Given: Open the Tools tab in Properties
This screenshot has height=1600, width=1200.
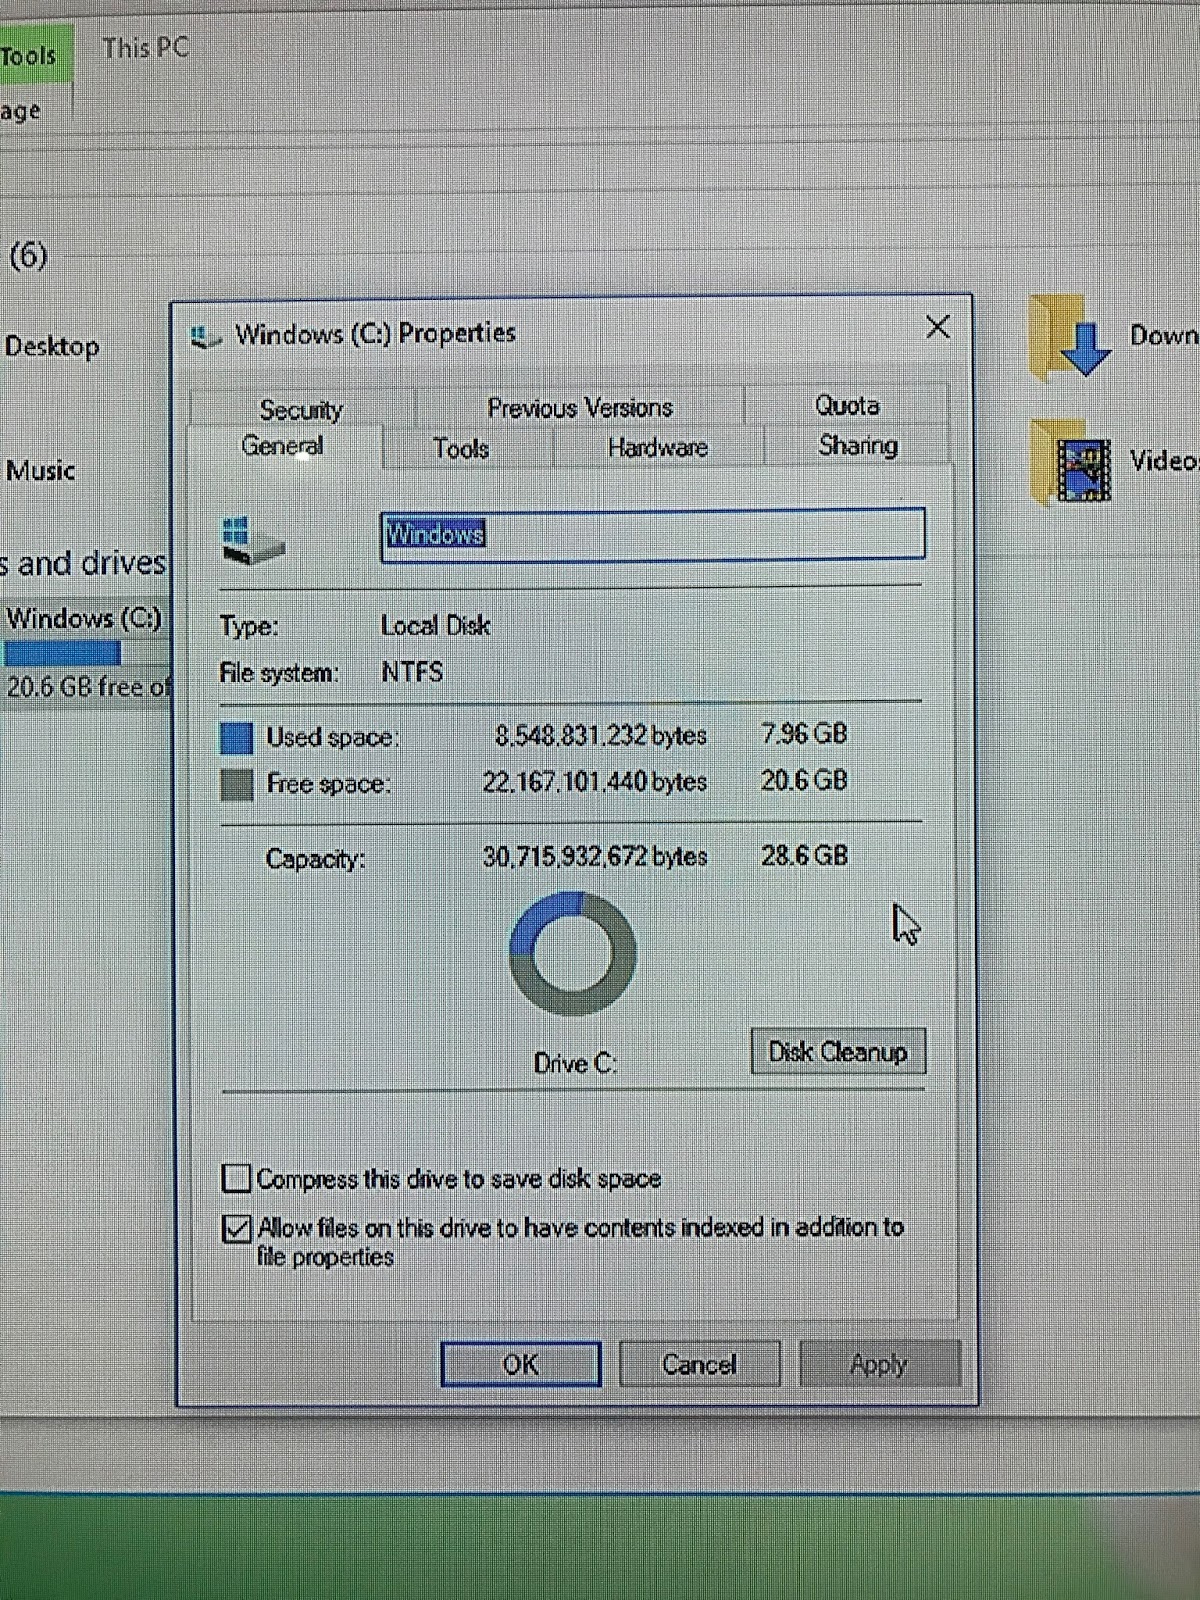Looking at the screenshot, I should coord(461,448).
